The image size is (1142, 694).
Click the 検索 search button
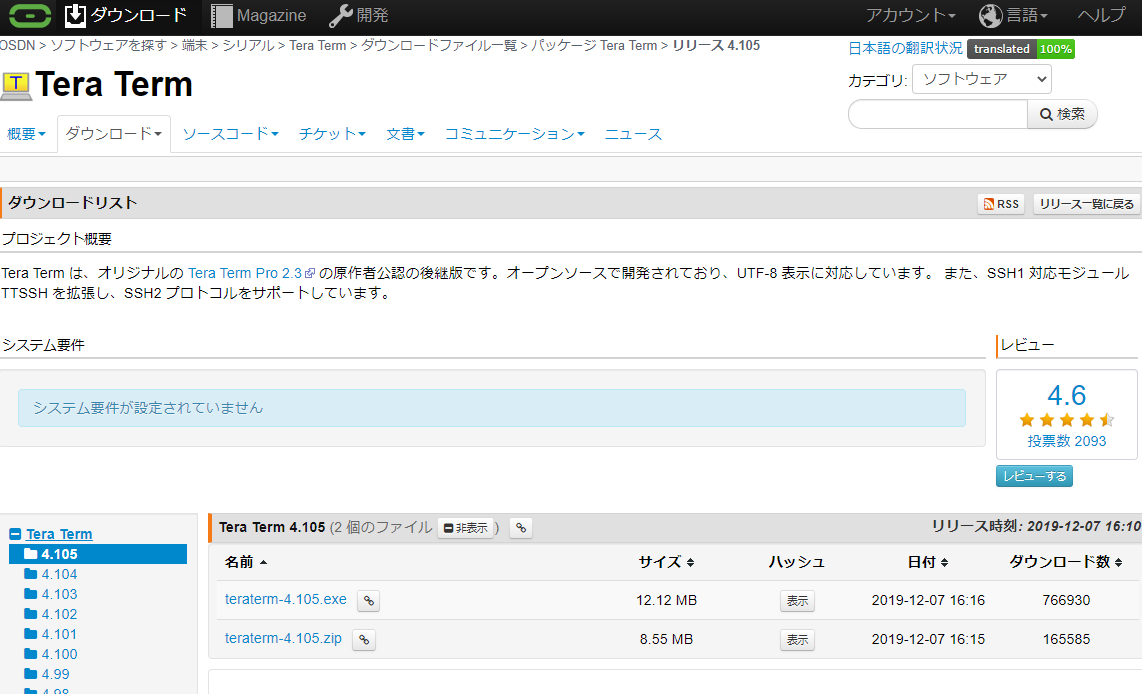coord(1062,114)
